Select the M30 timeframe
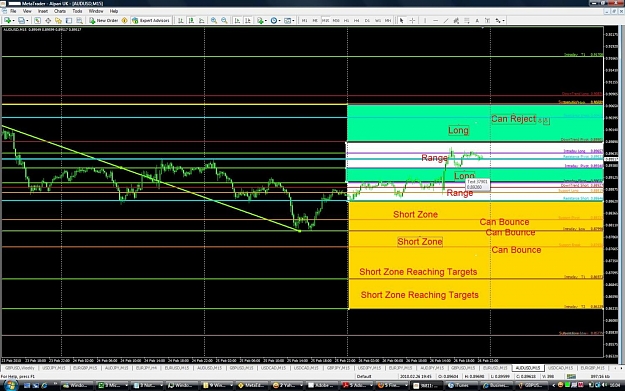Image resolution: width=625 pixels, height=391 pixels. (336, 20)
